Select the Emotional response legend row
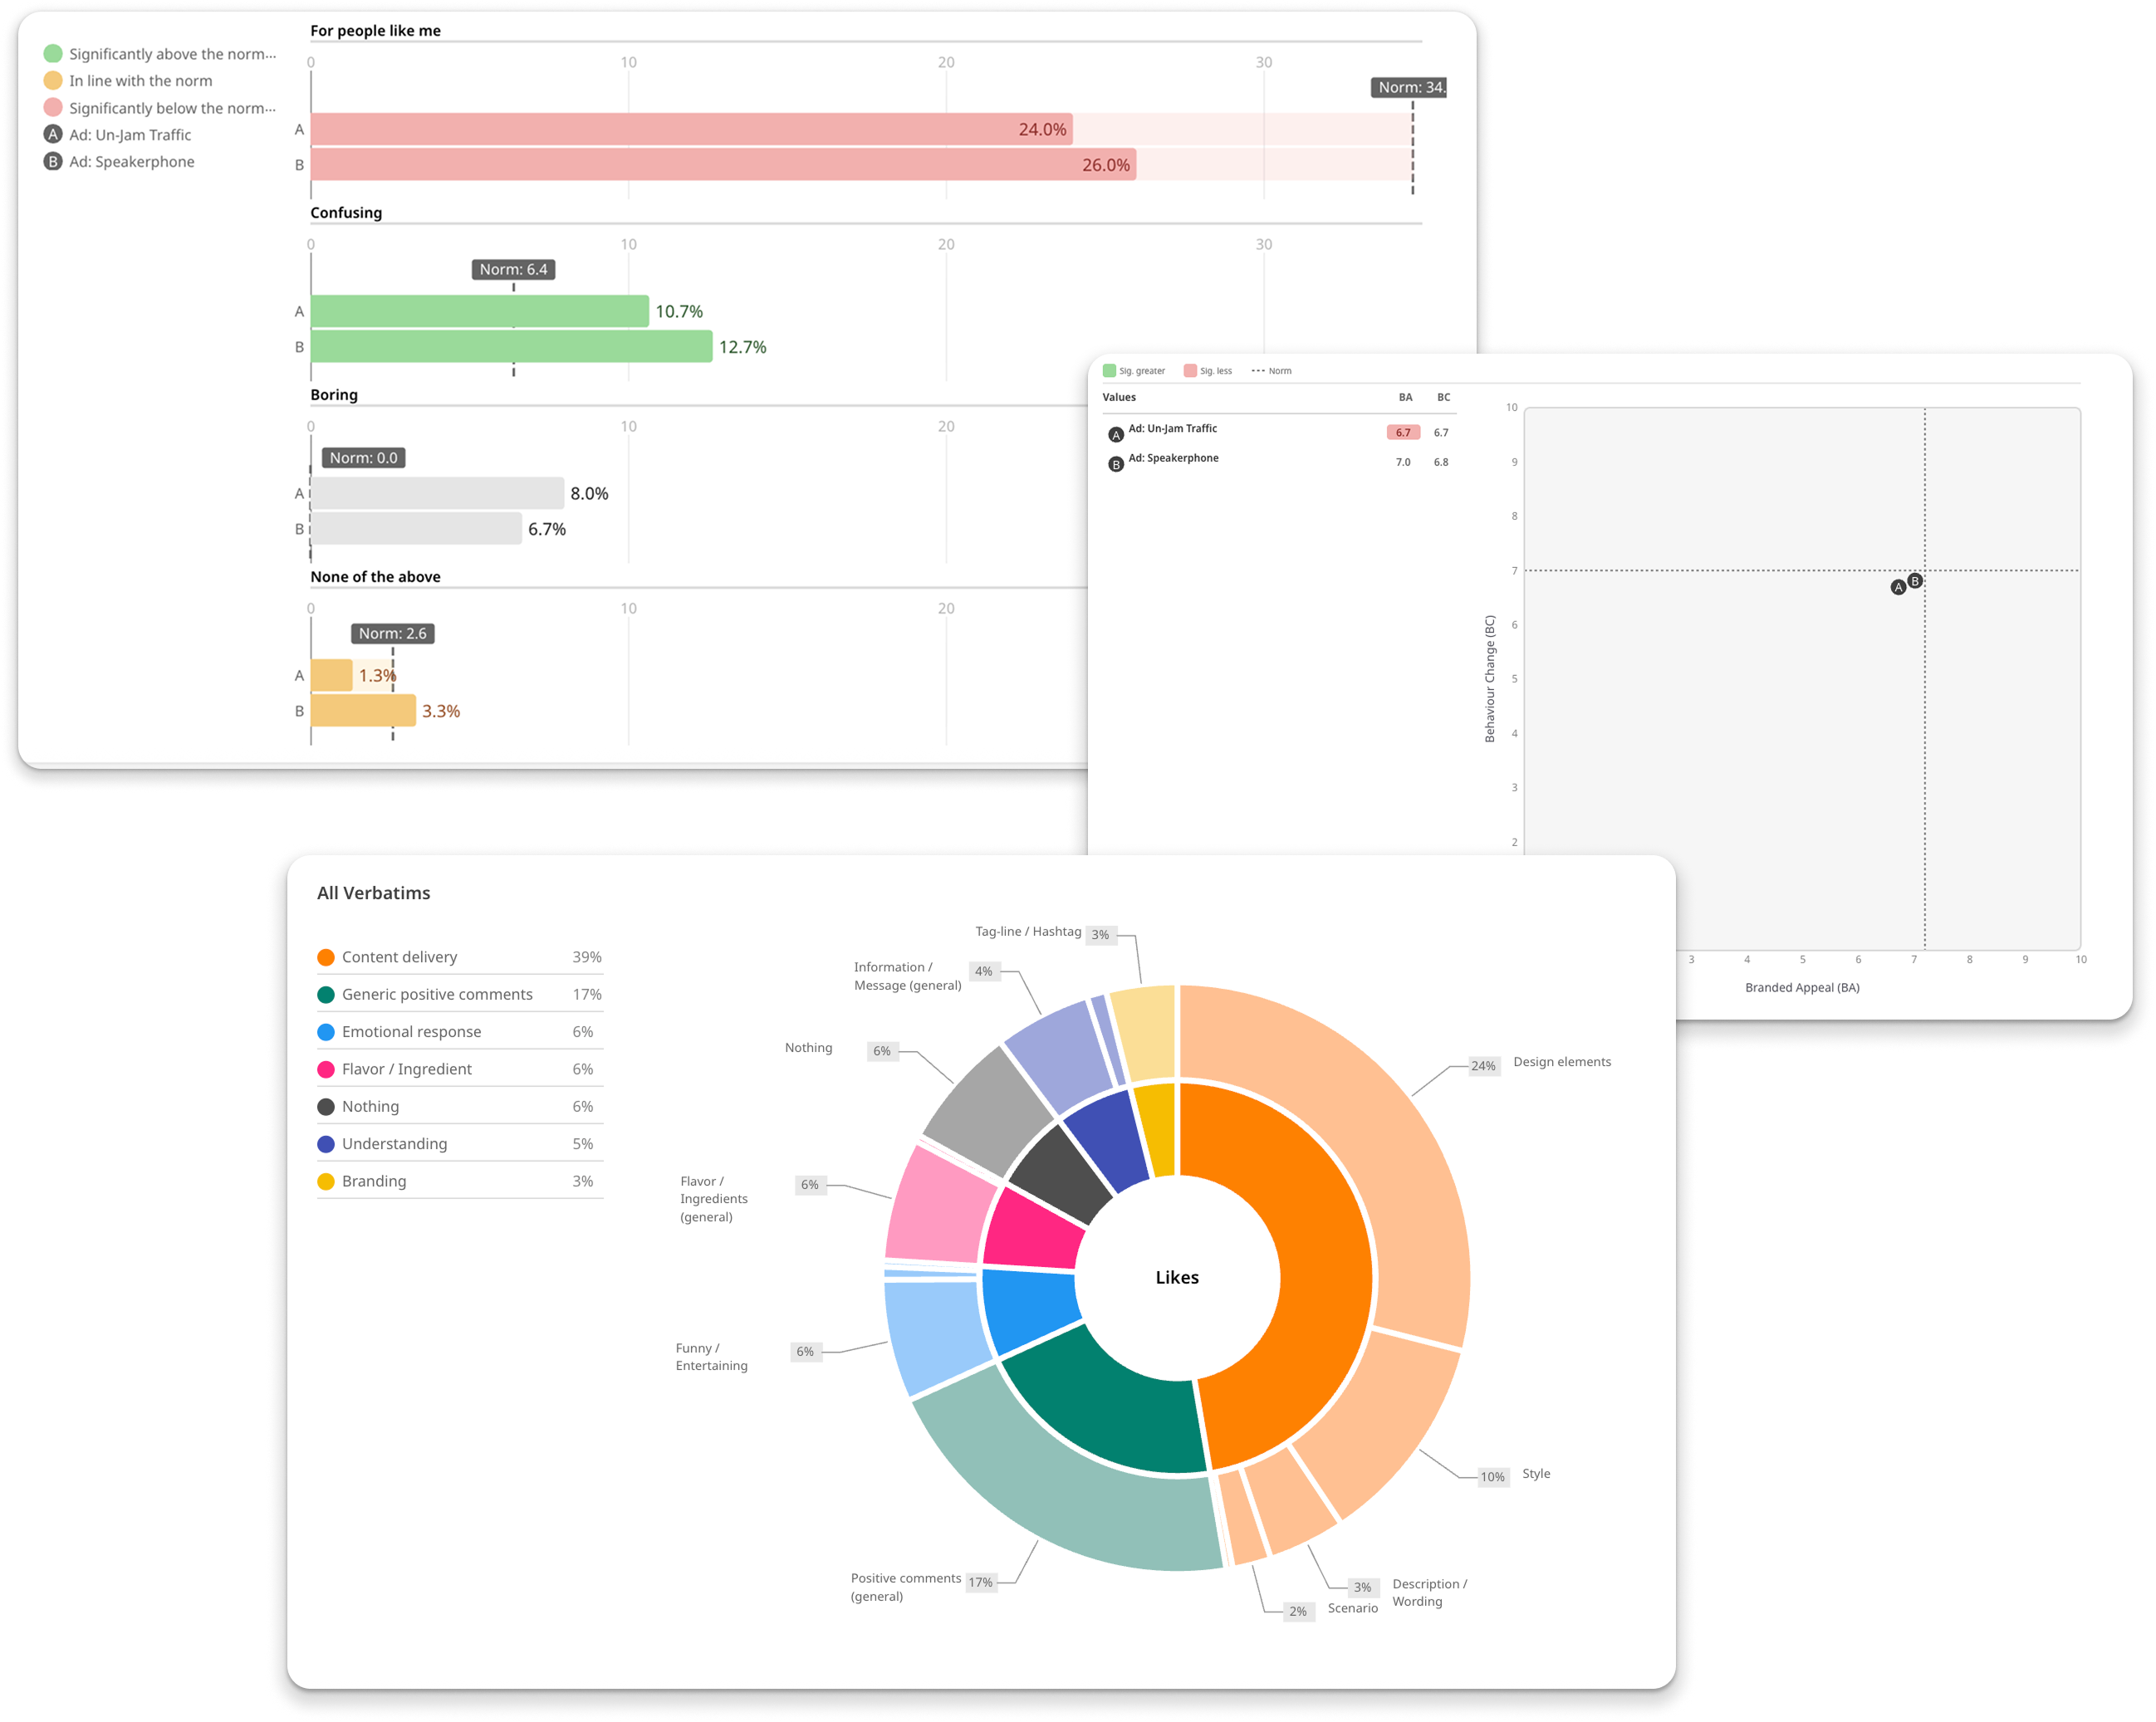This screenshot has width=2156, height=1722. [411, 1032]
